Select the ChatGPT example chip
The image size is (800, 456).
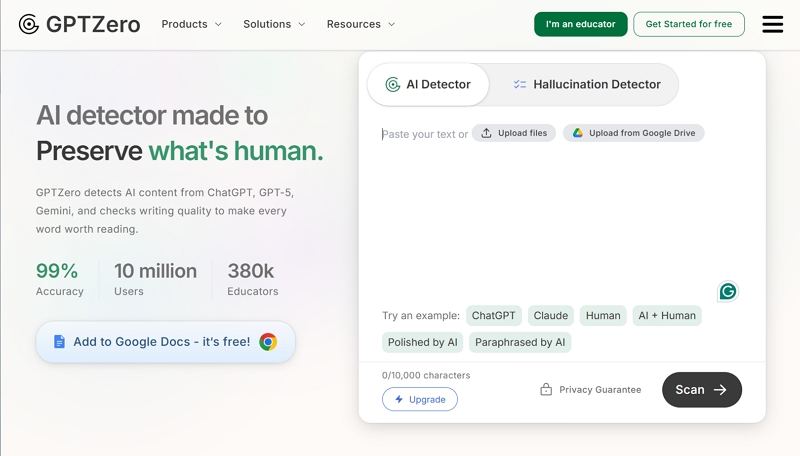493,315
